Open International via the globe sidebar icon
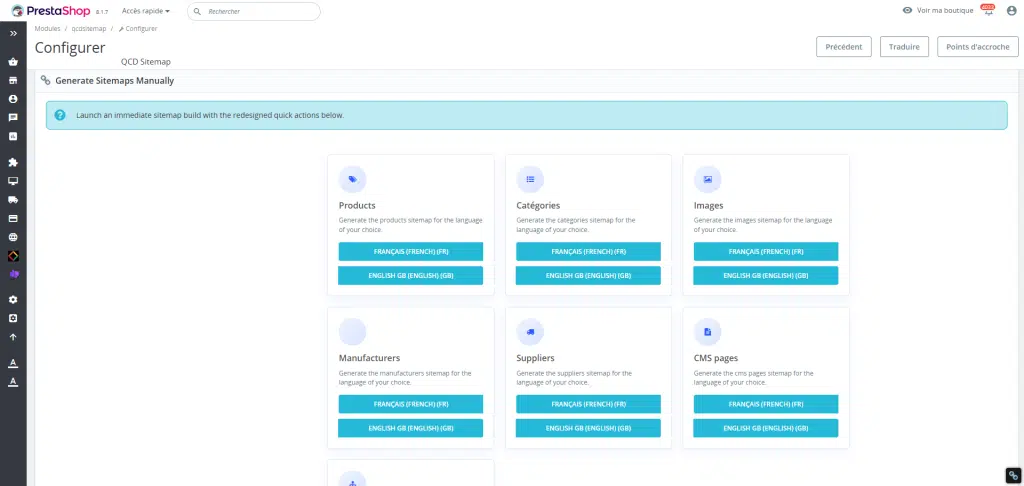 13,237
